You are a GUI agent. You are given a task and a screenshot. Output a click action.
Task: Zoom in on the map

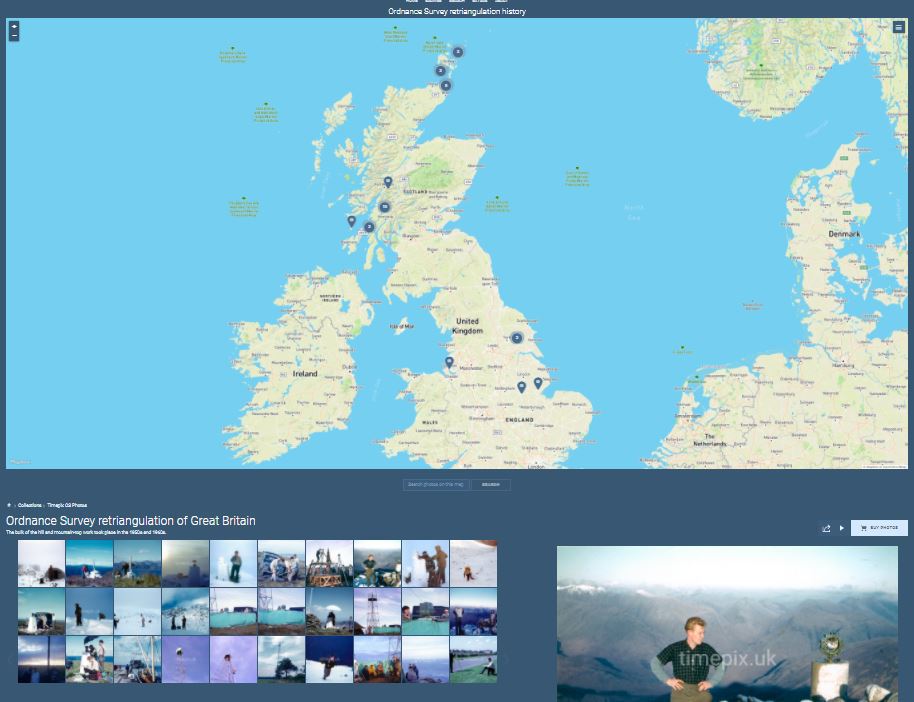(14, 26)
